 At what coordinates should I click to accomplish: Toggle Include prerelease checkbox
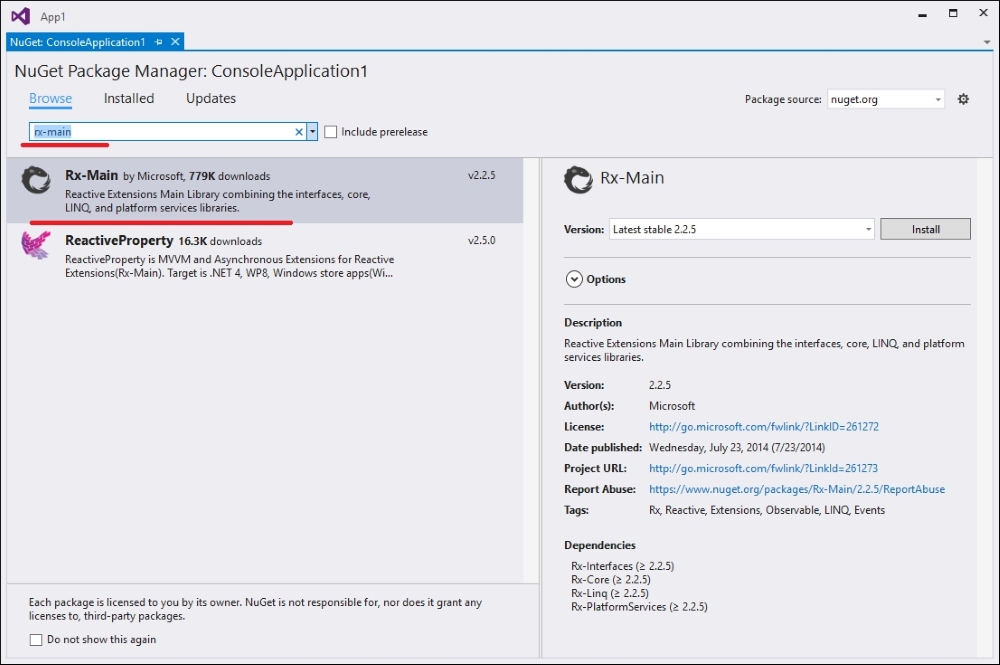pyautogui.click(x=330, y=132)
